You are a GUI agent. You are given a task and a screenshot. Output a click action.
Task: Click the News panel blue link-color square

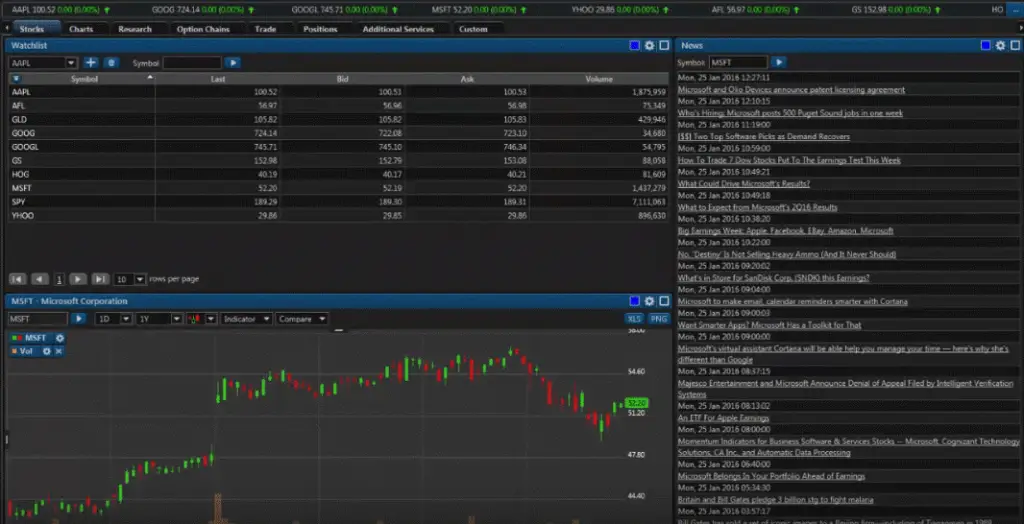986,46
